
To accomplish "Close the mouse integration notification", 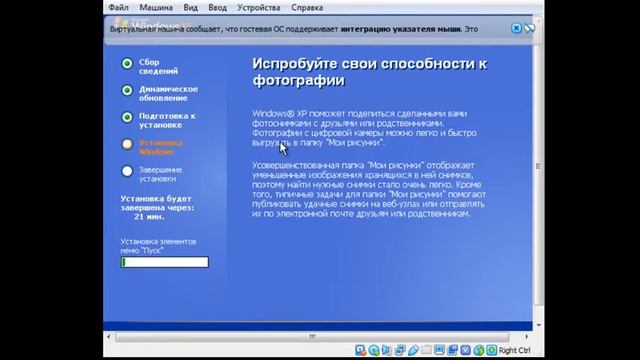I will (x=516, y=28).
